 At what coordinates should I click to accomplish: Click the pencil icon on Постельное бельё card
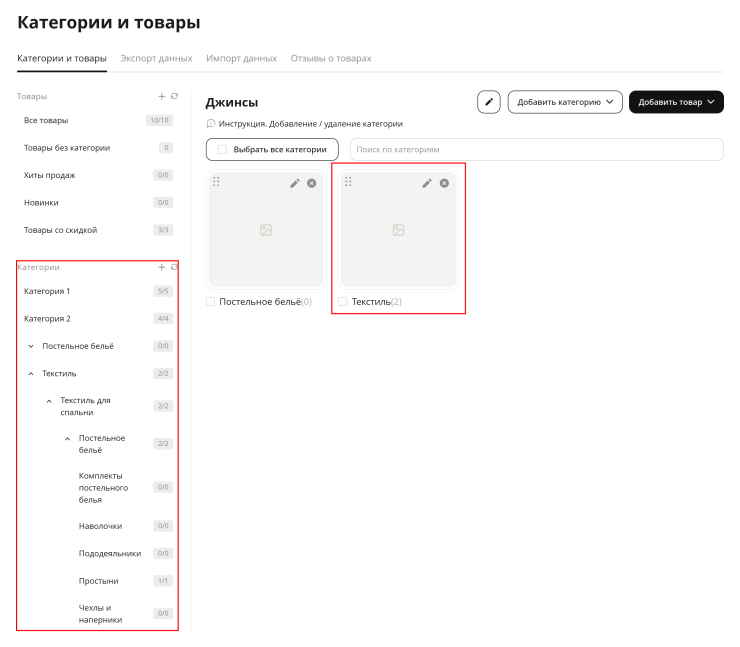coord(294,183)
